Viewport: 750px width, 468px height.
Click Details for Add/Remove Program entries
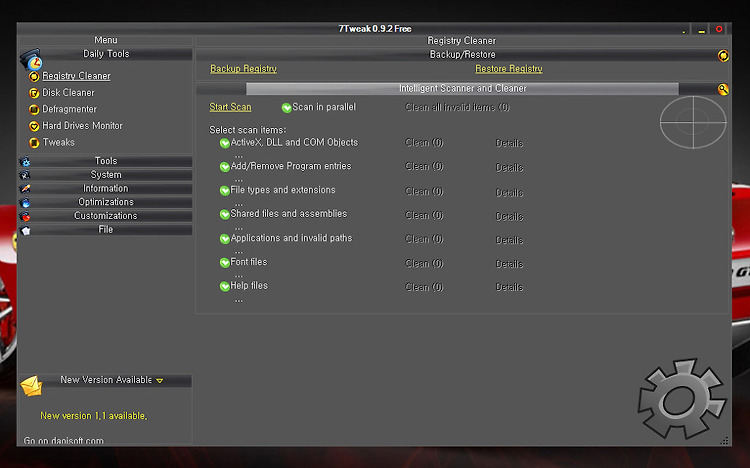509,167
